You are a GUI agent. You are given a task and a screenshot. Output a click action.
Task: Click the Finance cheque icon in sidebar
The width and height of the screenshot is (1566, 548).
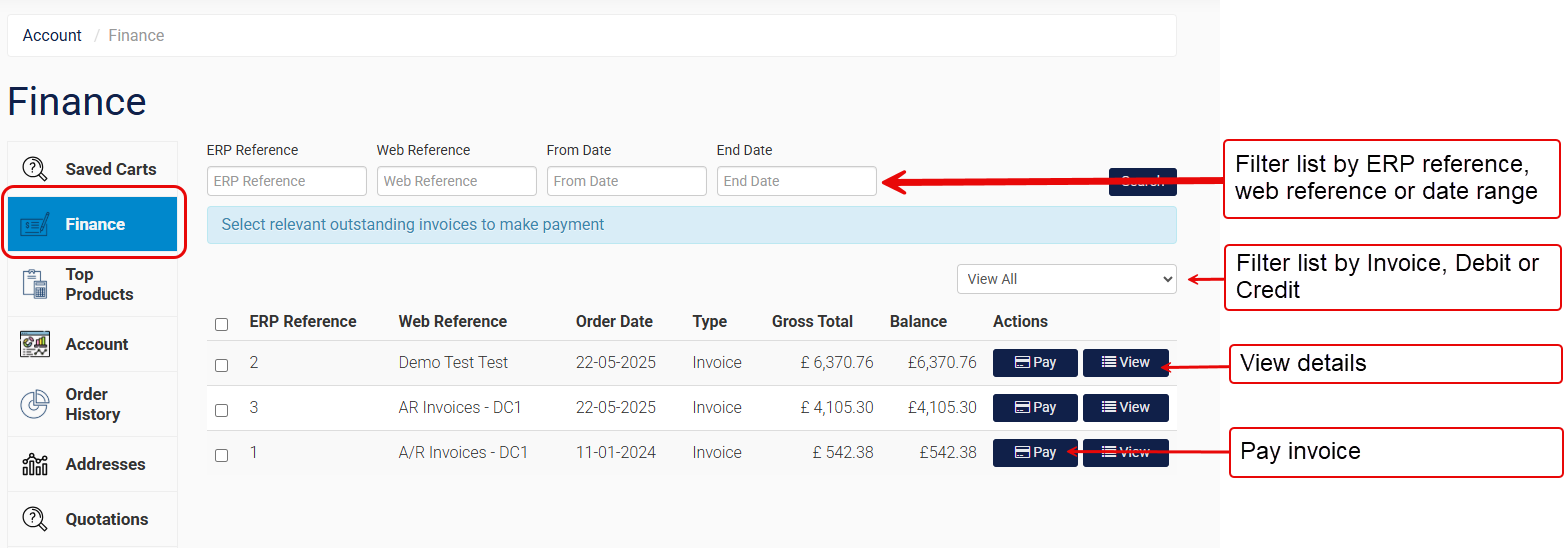35,225
